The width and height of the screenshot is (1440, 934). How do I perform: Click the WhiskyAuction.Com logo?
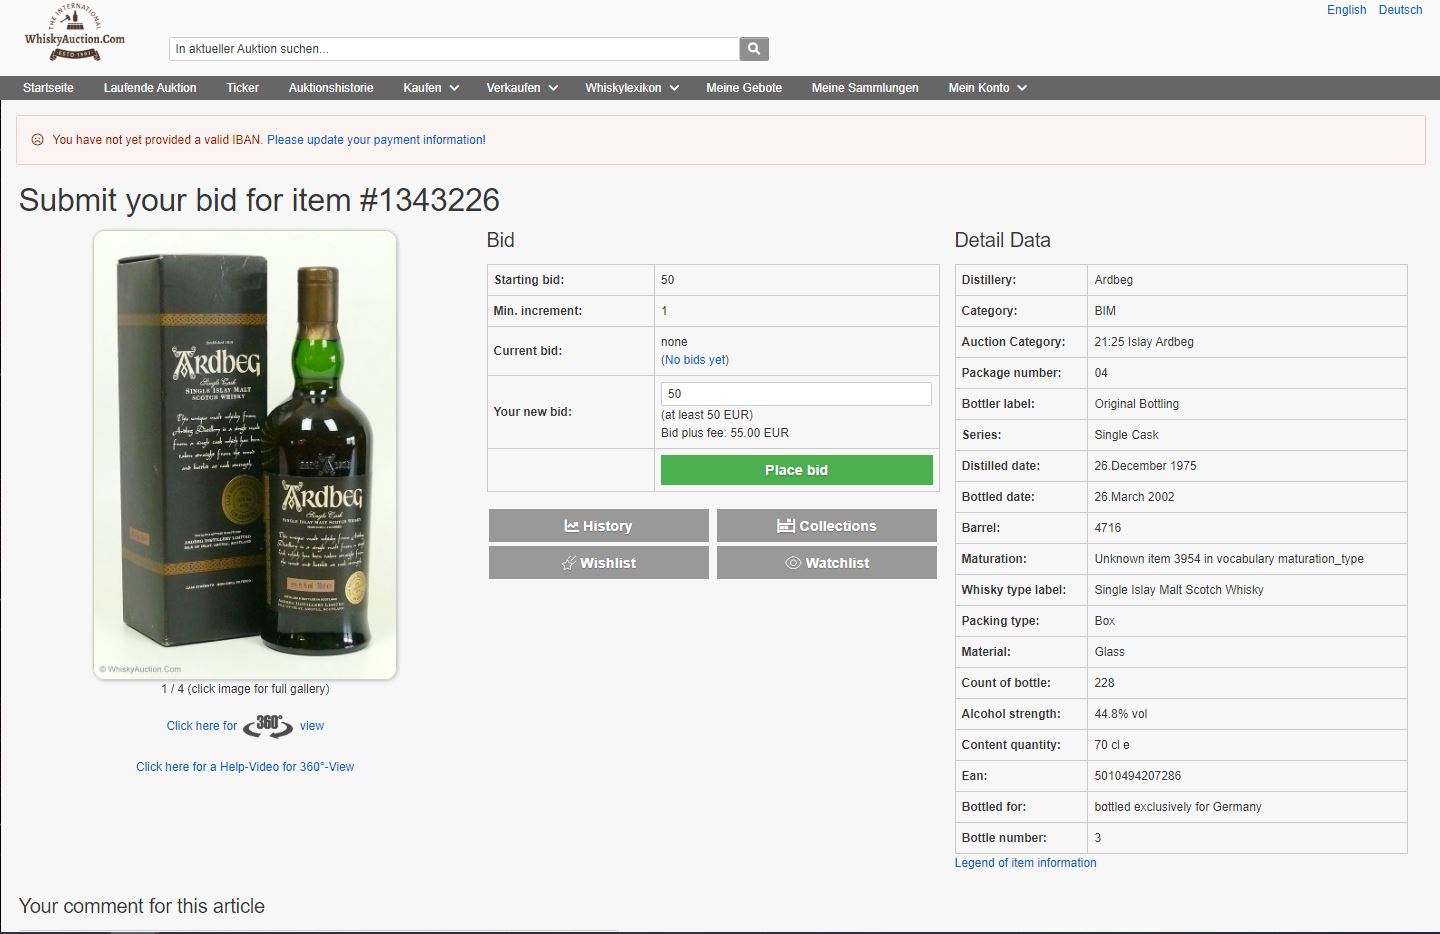tap(75, 33)
